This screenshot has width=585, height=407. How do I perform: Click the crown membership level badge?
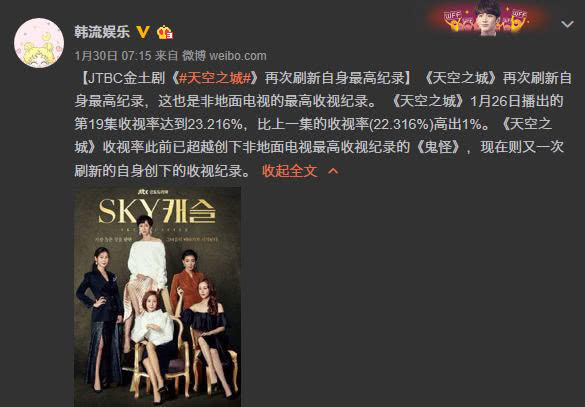tap(165, 32)
